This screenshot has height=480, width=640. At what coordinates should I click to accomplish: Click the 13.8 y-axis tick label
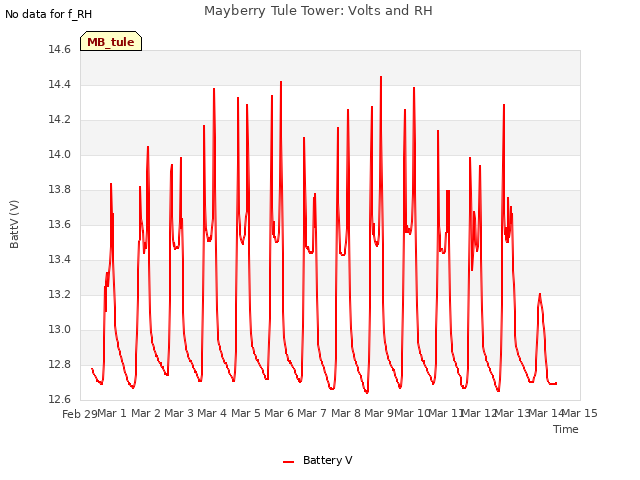60,190
